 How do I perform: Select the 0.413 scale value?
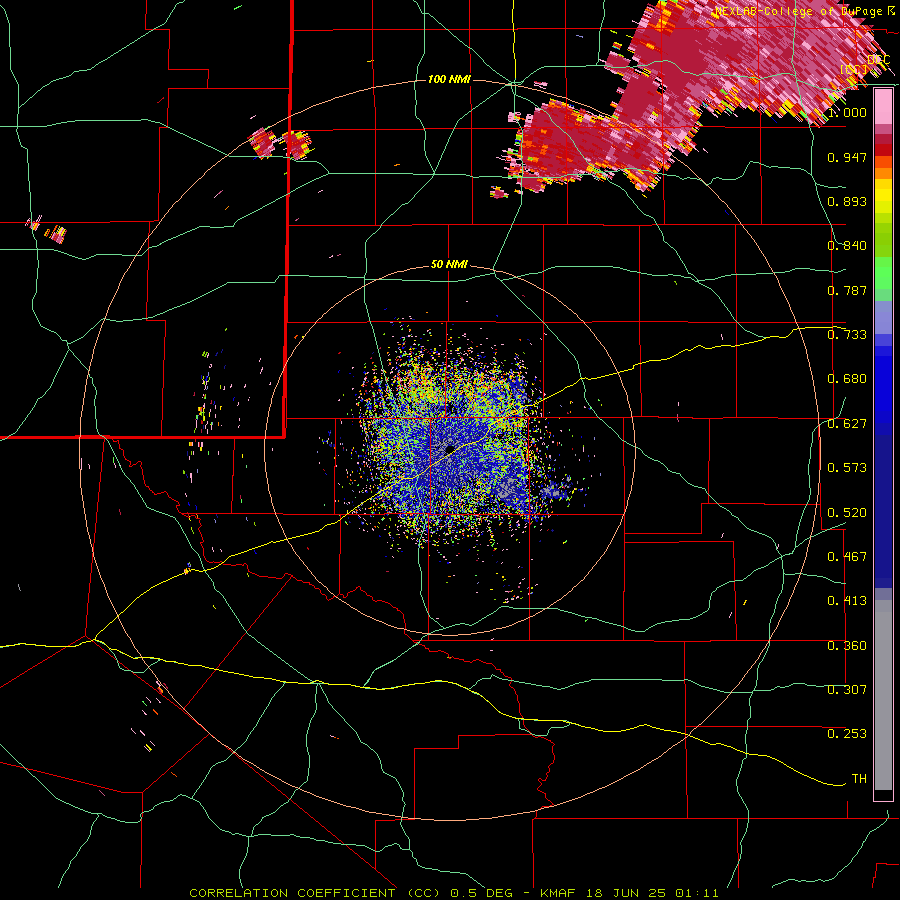pos(847,601)
